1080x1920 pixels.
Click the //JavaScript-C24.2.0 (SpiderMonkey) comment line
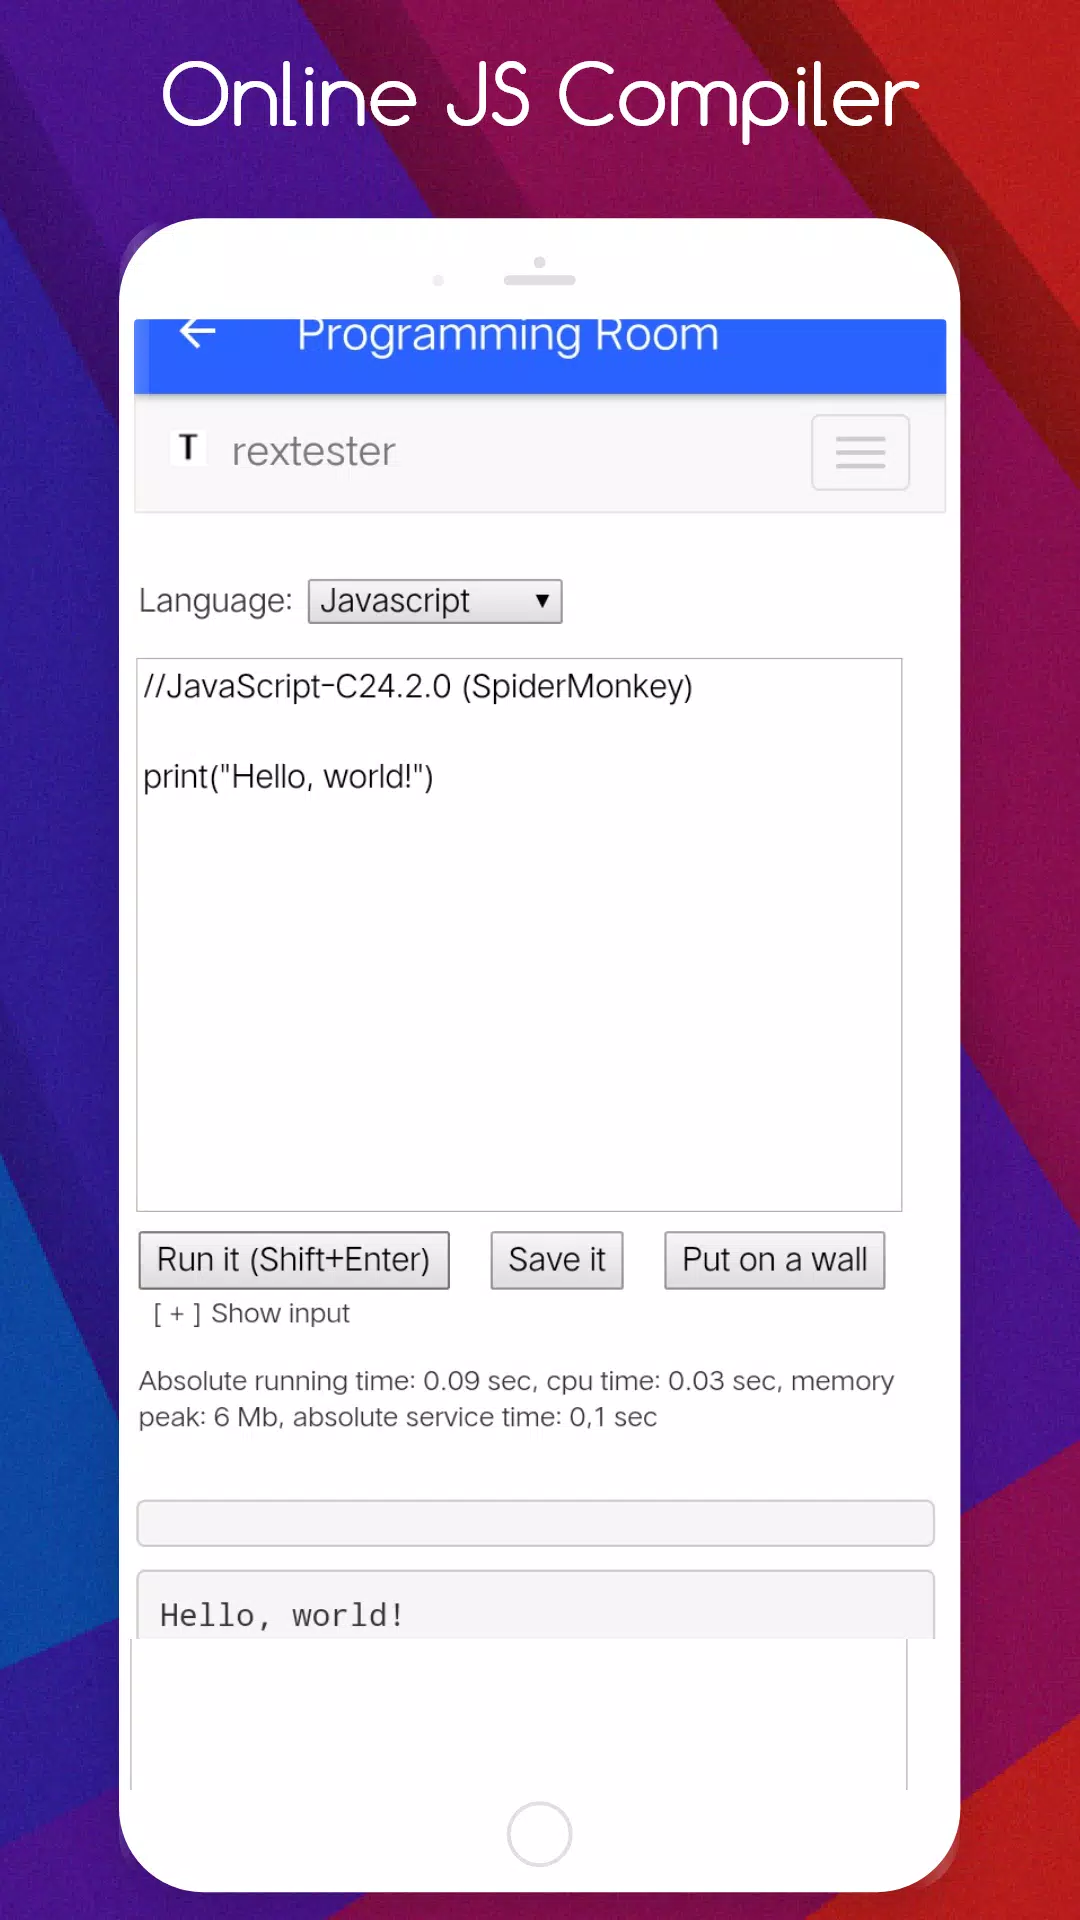coord(418,687)
